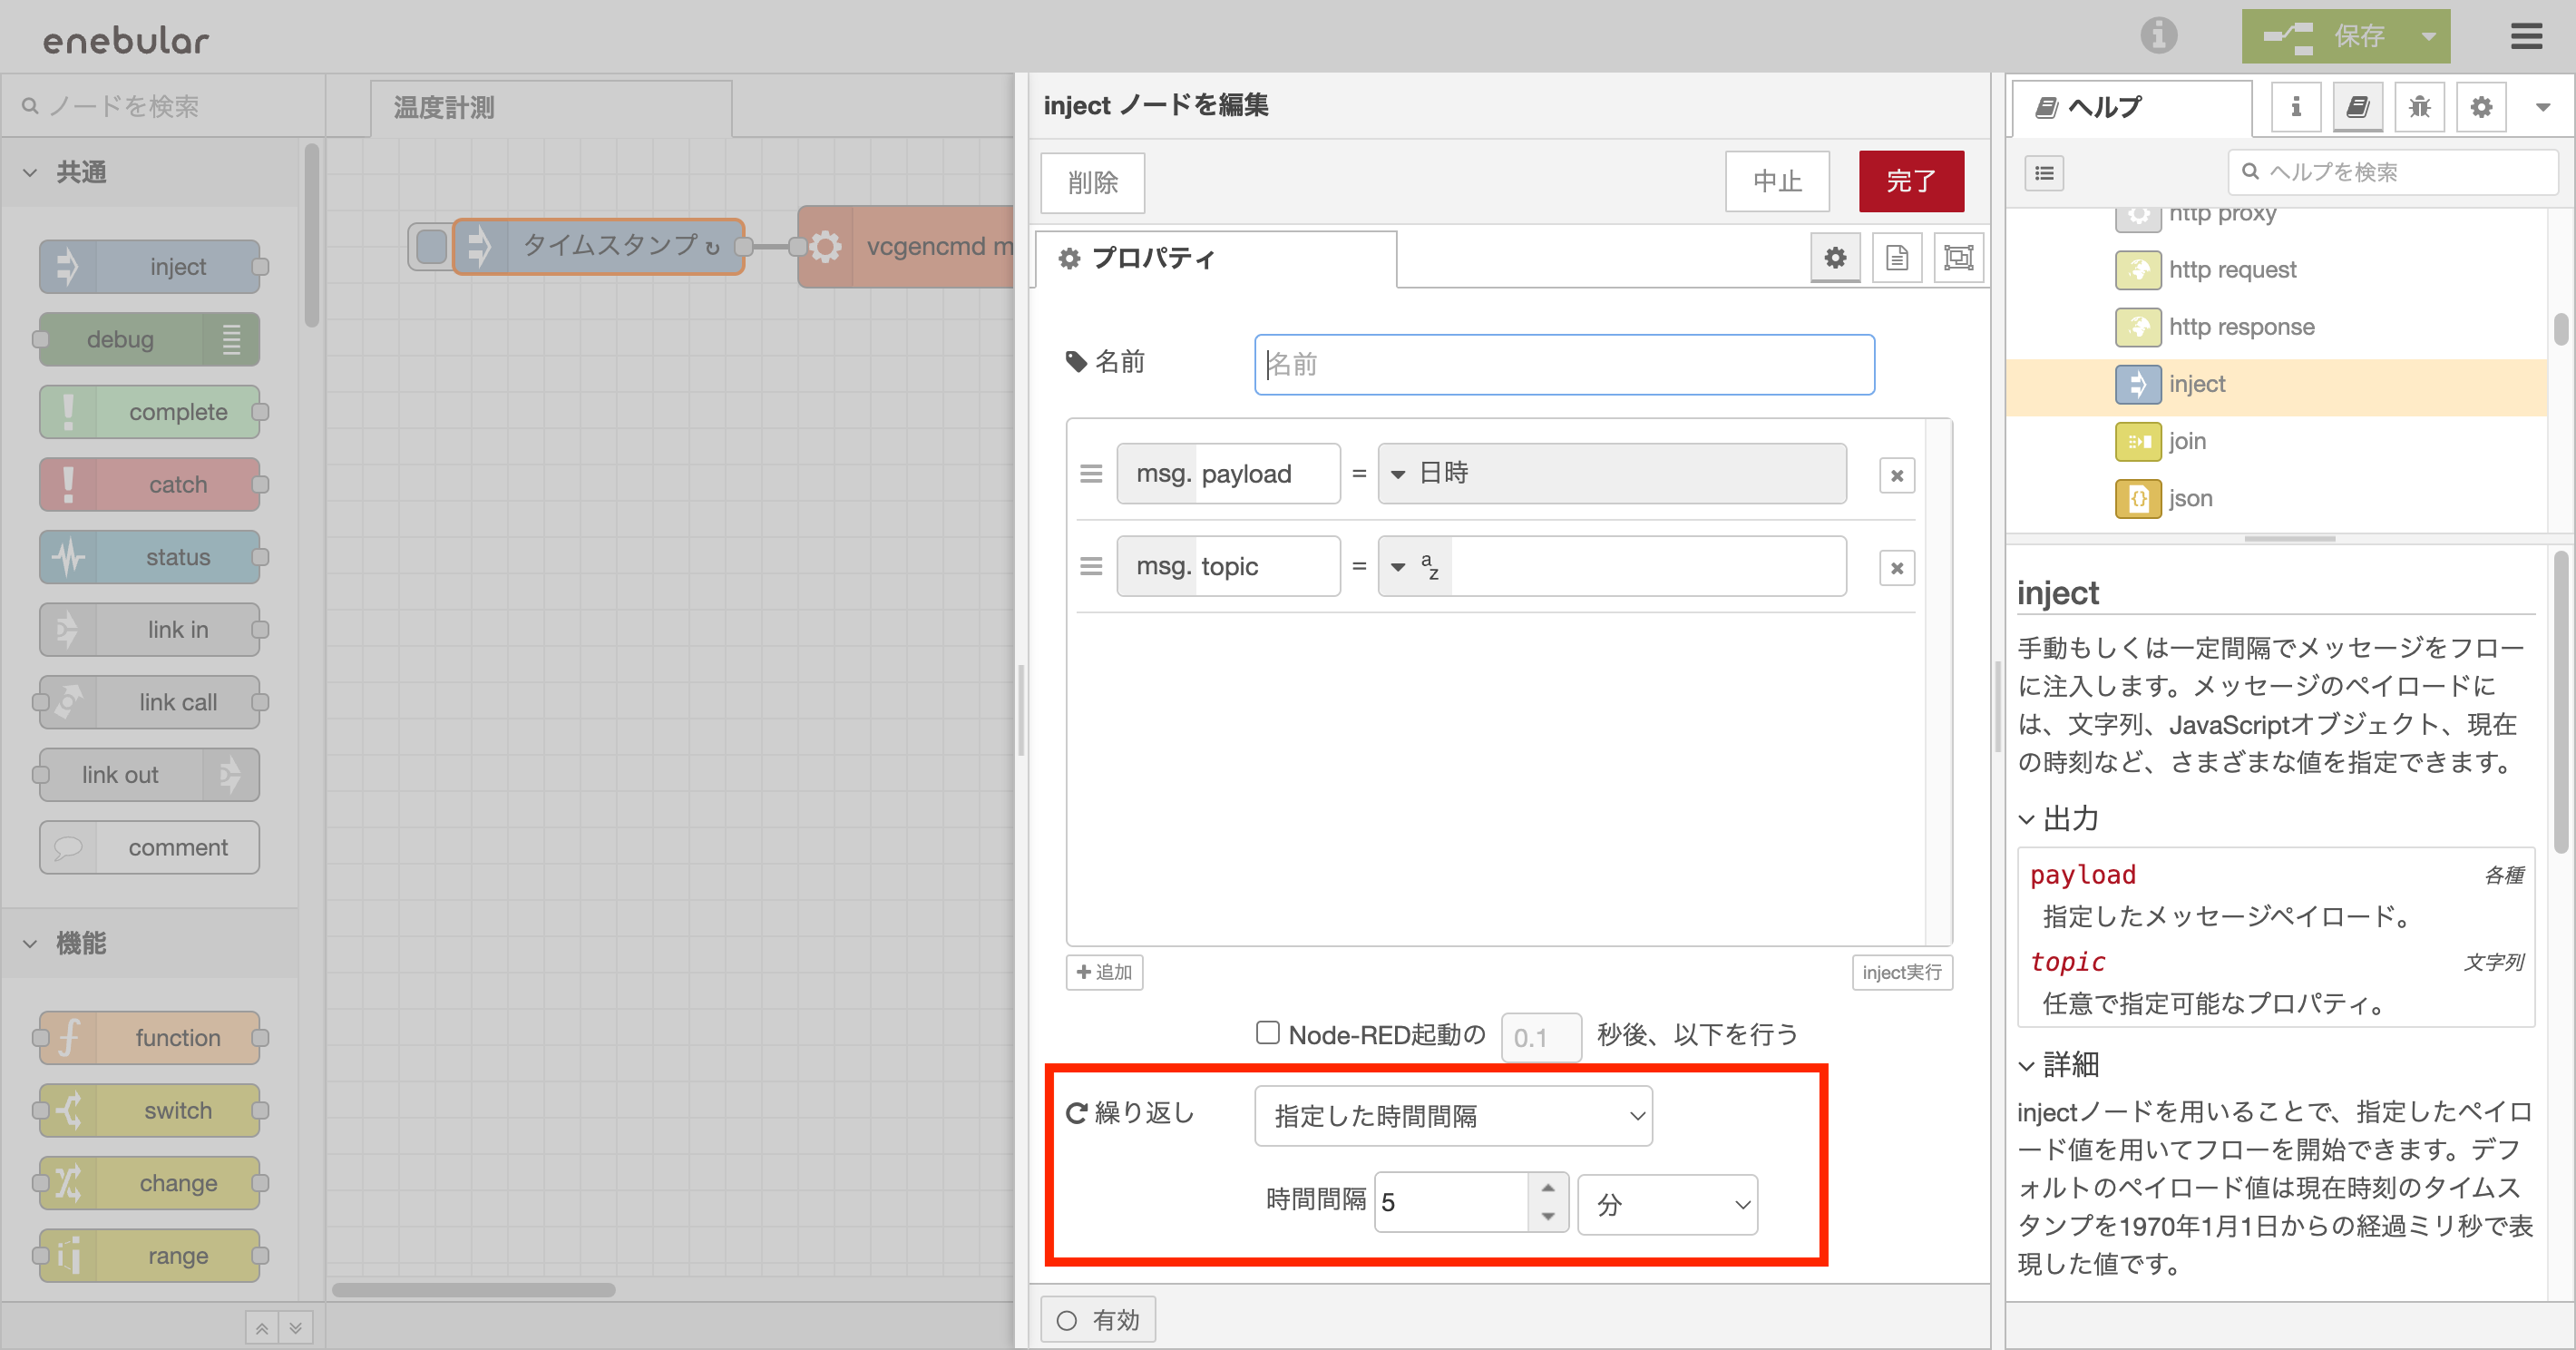Collapse the 共通 palette category
The width and height of the screenshot is (2576, 1350).
(x=150, y=172)
